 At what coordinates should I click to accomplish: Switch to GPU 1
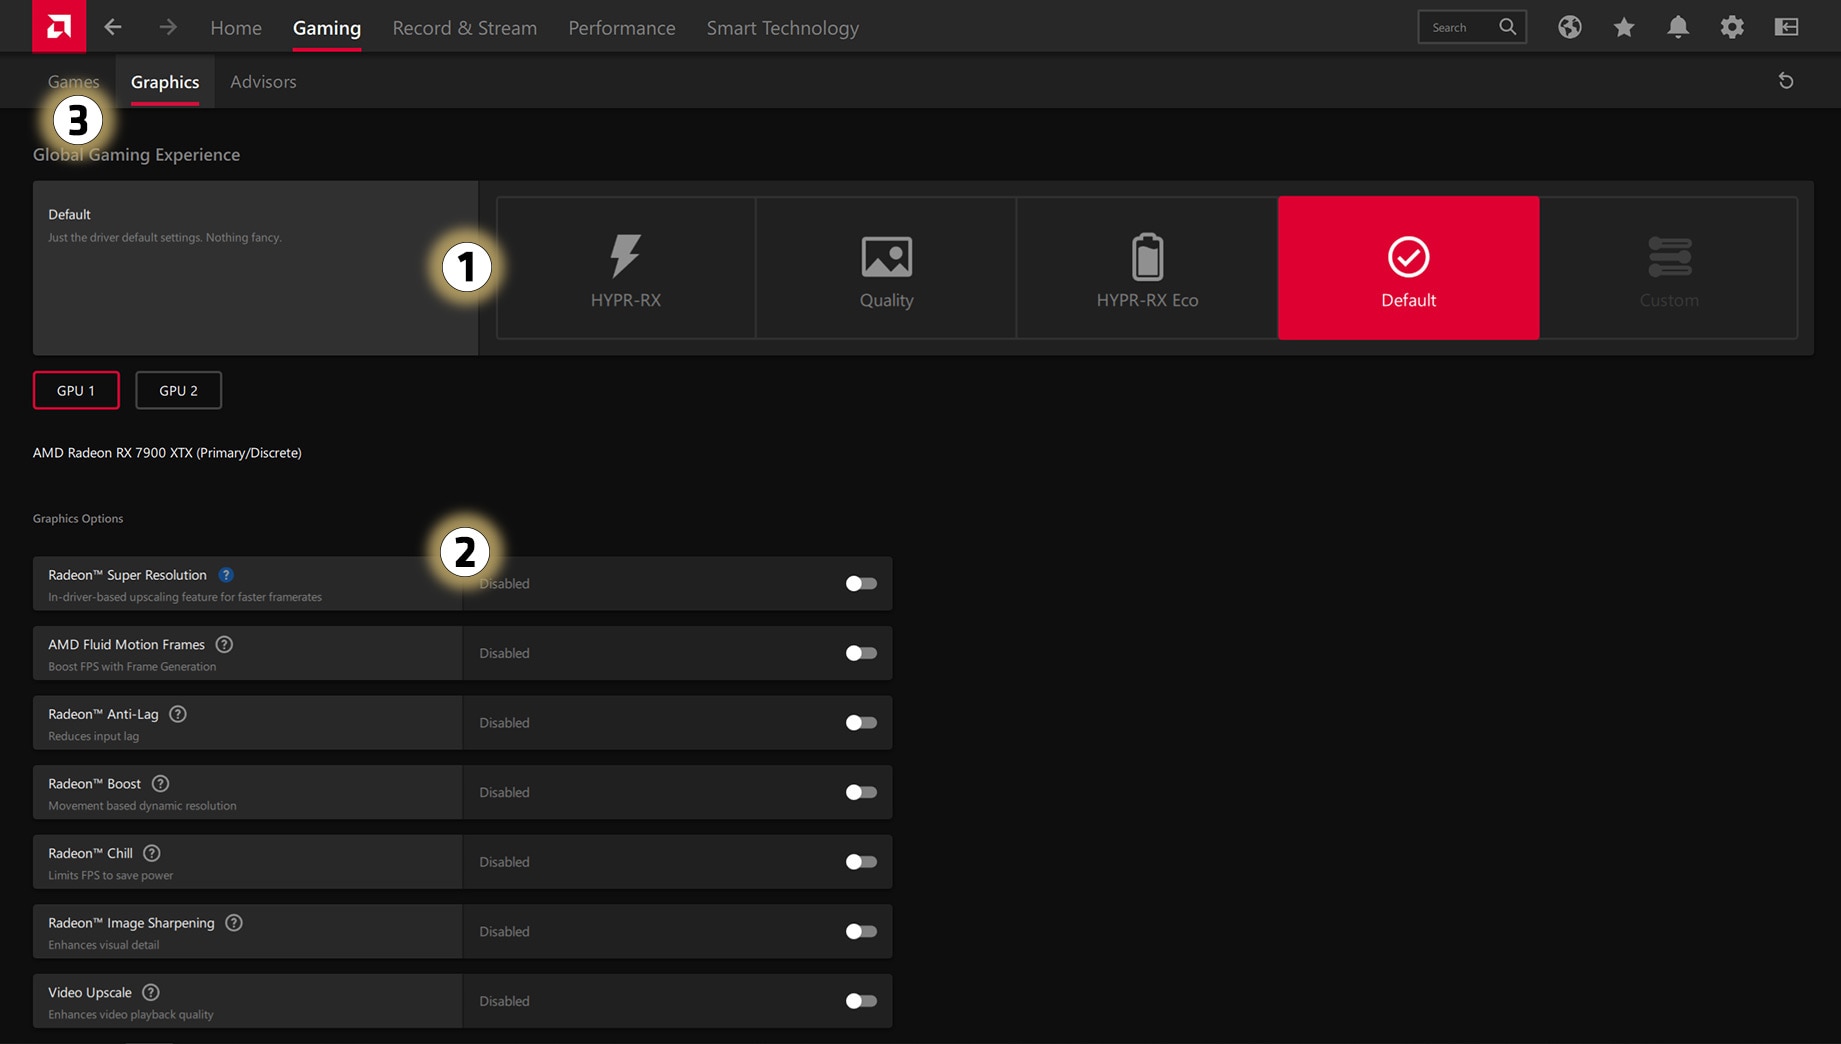[76, 390]
